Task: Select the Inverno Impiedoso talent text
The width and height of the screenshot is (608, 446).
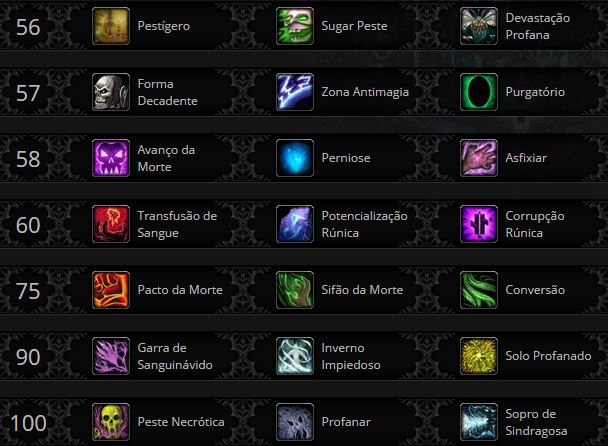Action: click(x=351, y=356)
